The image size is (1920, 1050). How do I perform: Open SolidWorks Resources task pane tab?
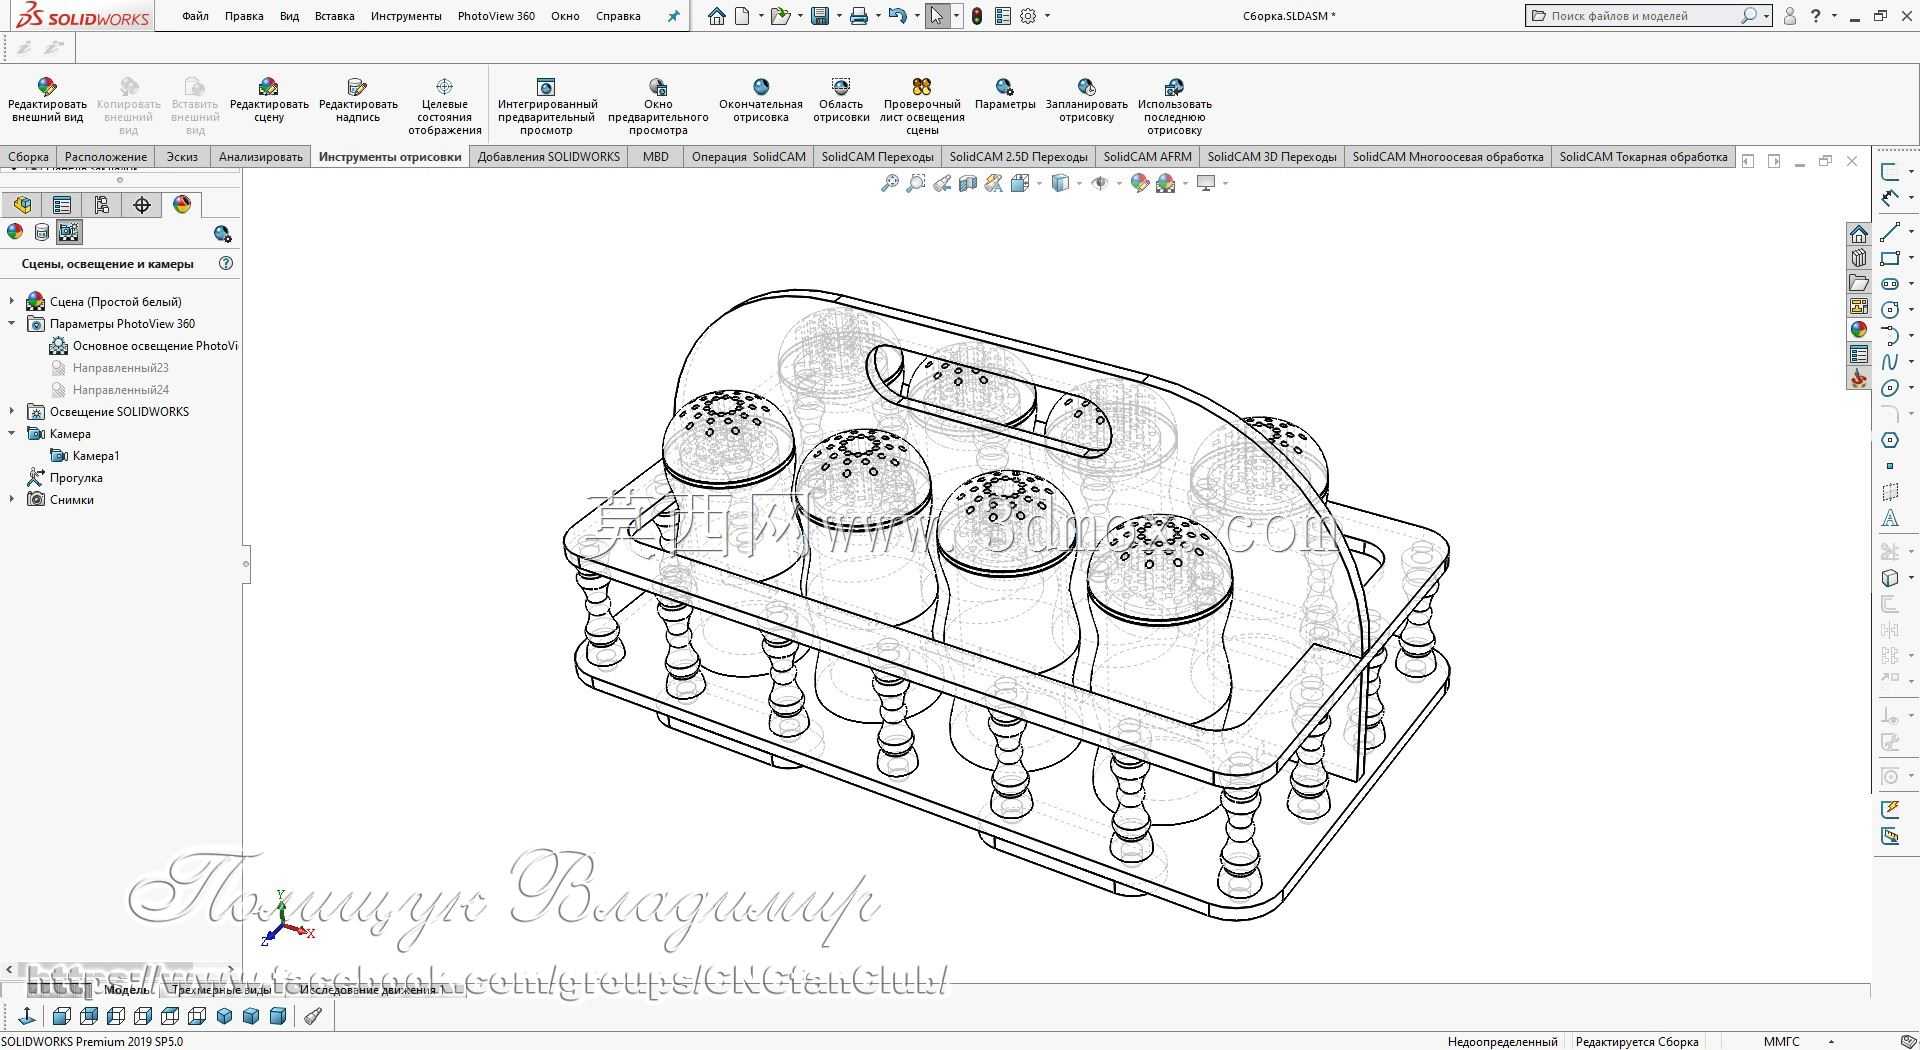(x=1859, y=233)
